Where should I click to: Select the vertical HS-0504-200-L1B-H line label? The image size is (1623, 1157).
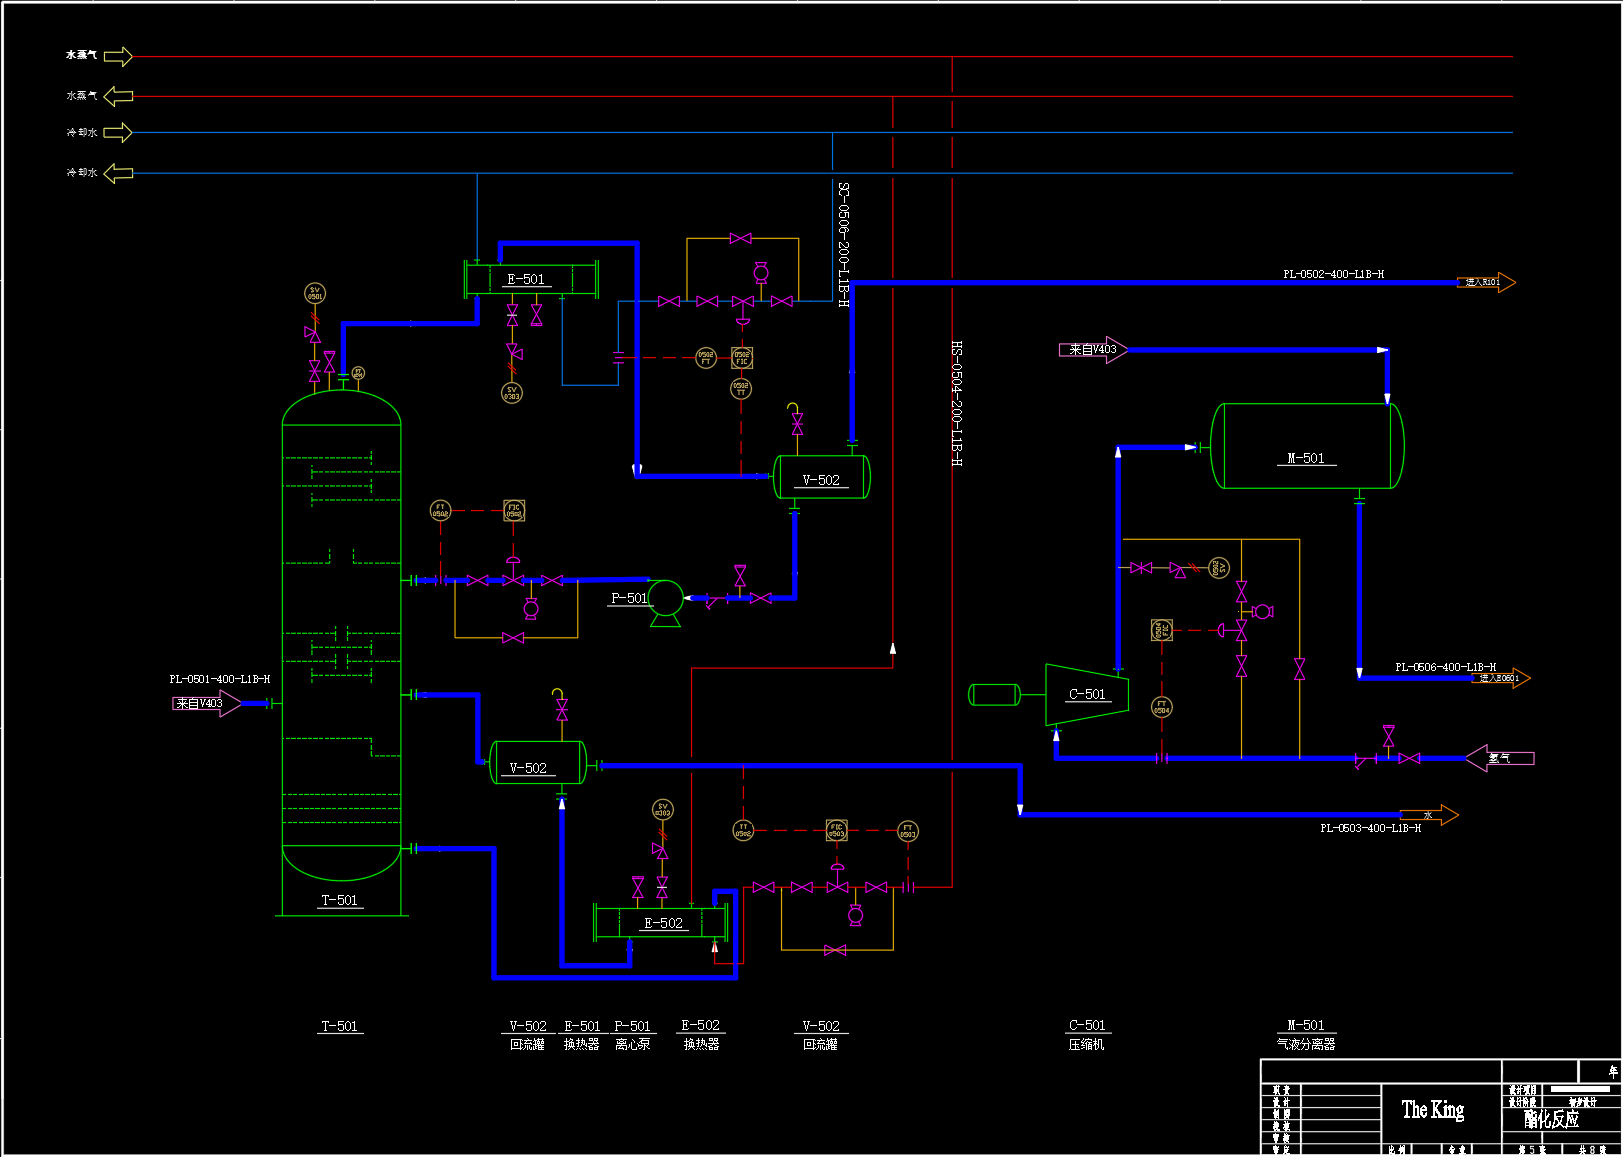click(957, 404)
